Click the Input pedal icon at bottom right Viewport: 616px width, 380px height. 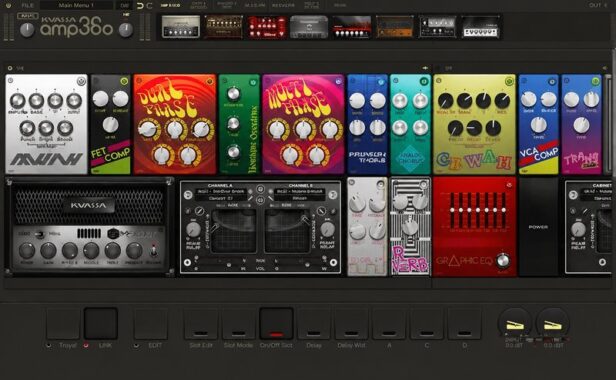514,325
